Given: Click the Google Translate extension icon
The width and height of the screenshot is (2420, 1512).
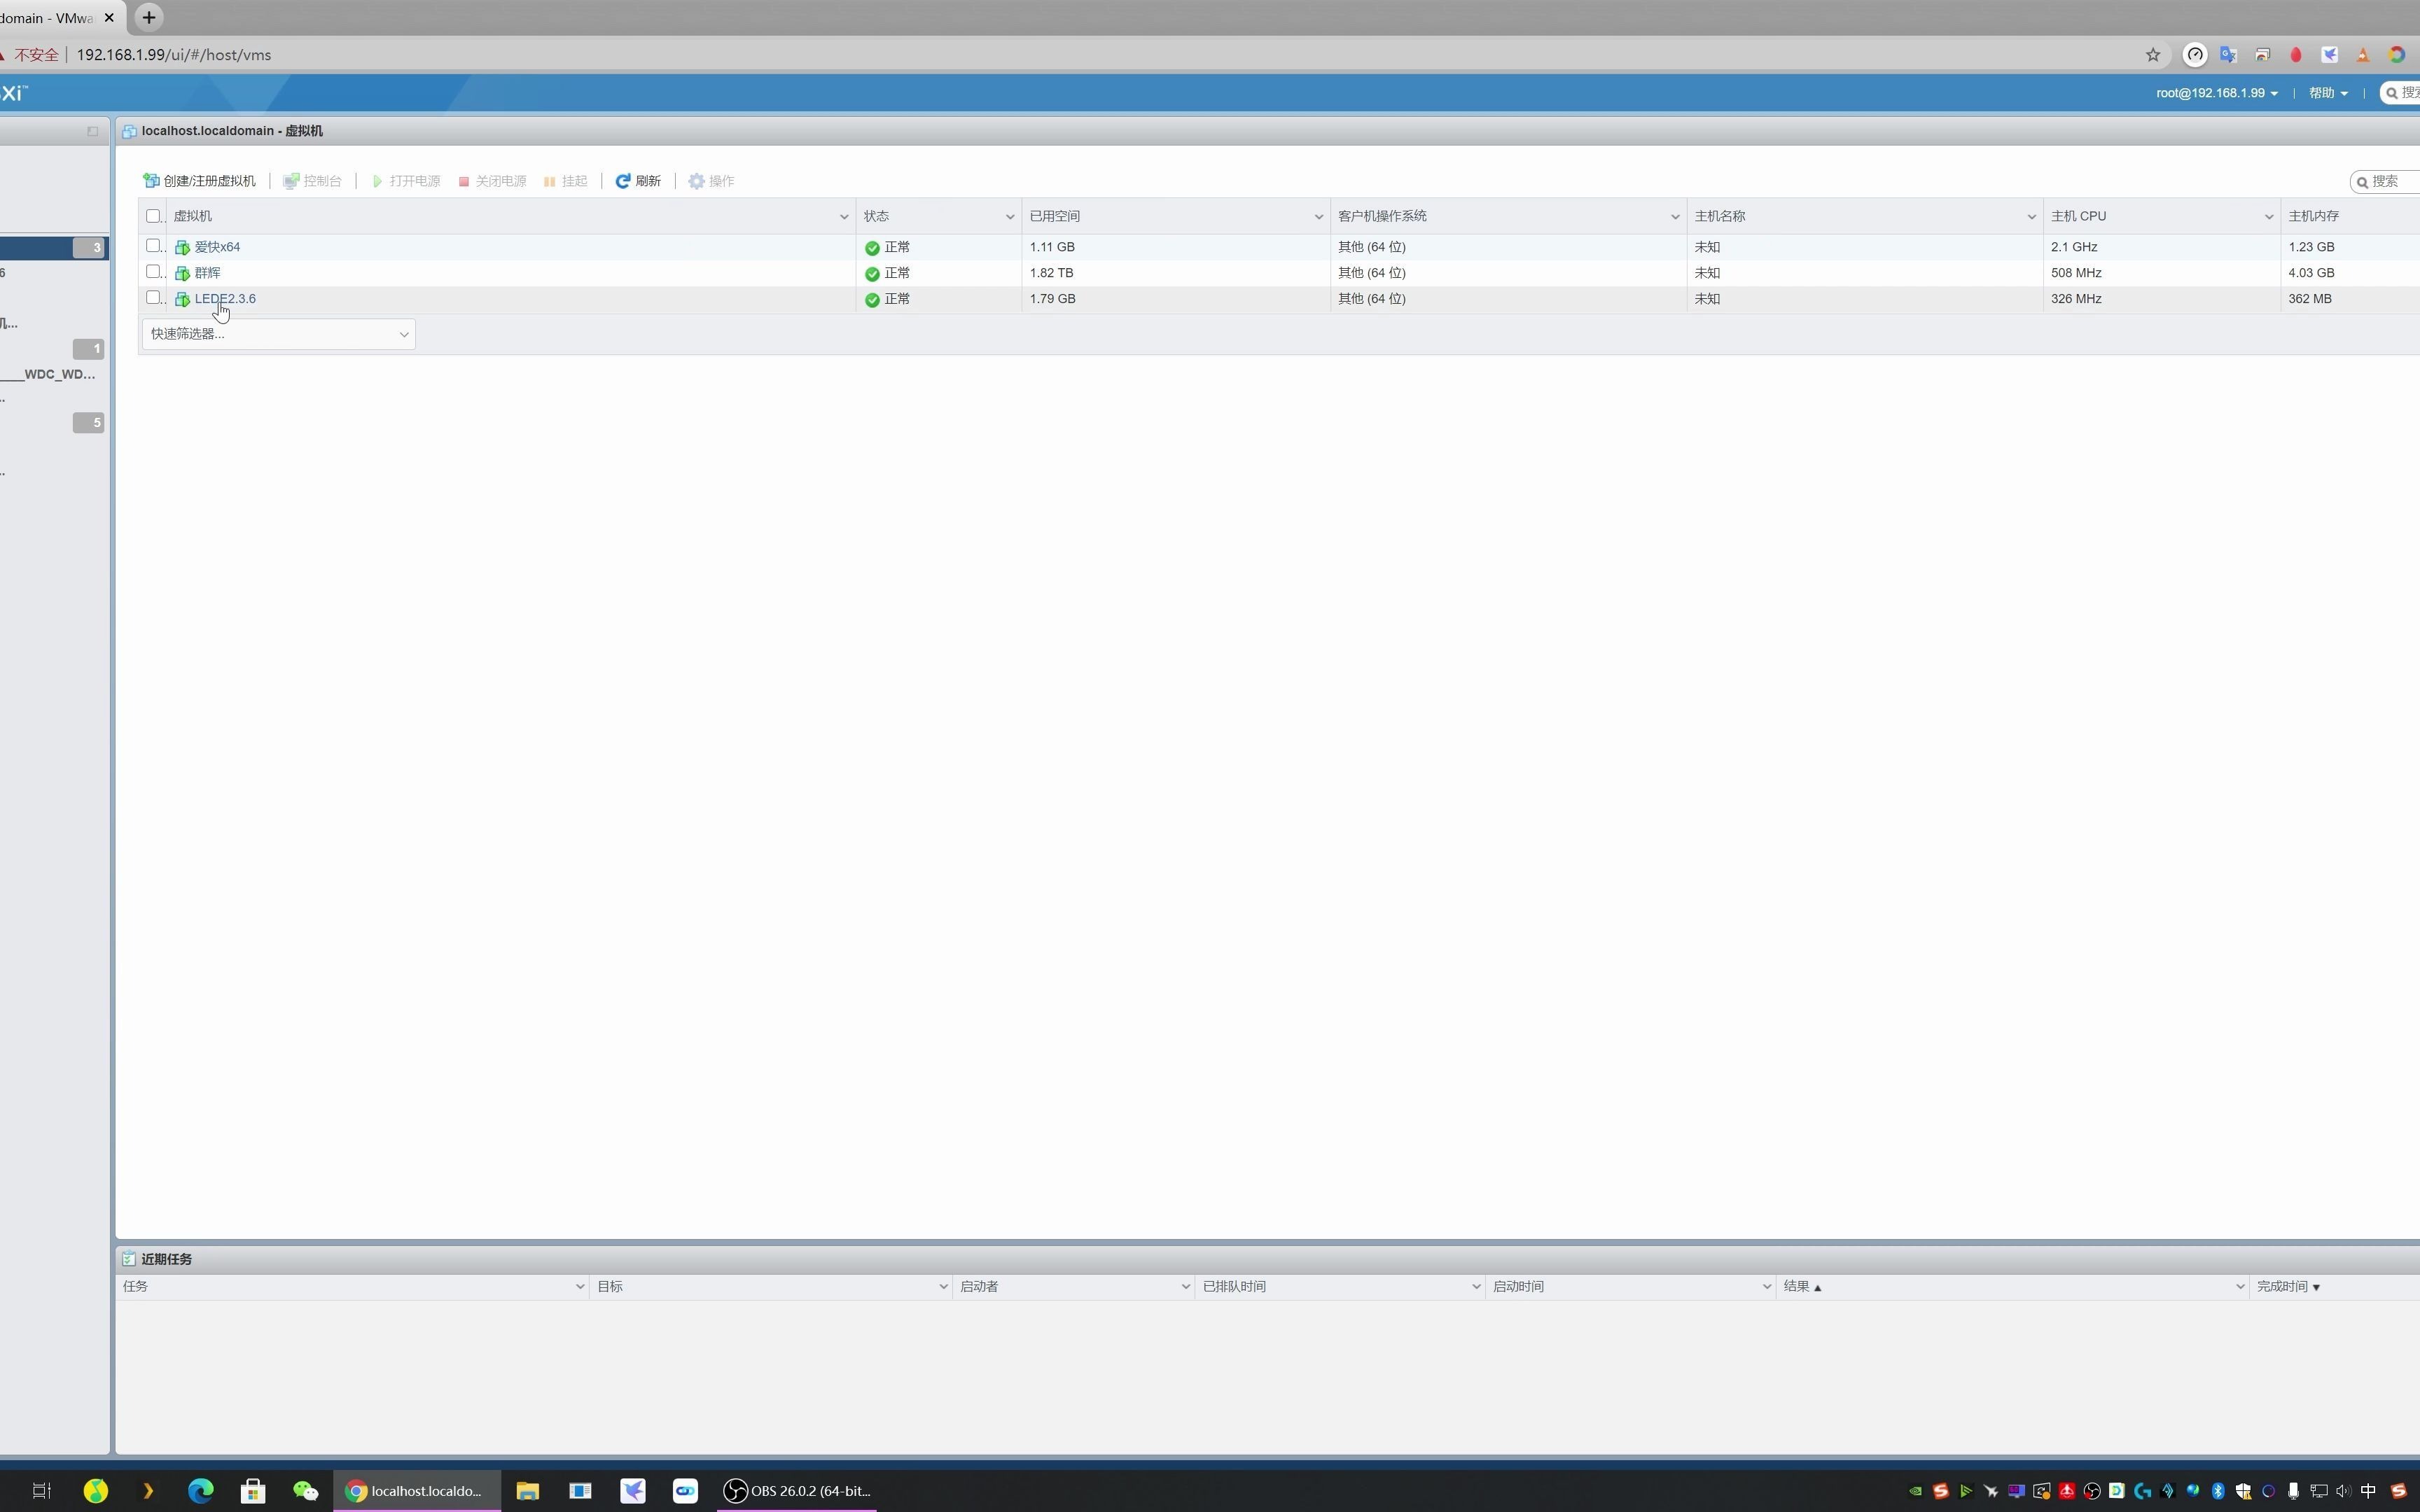Looking at the screenshot, I should (2228, 55).
